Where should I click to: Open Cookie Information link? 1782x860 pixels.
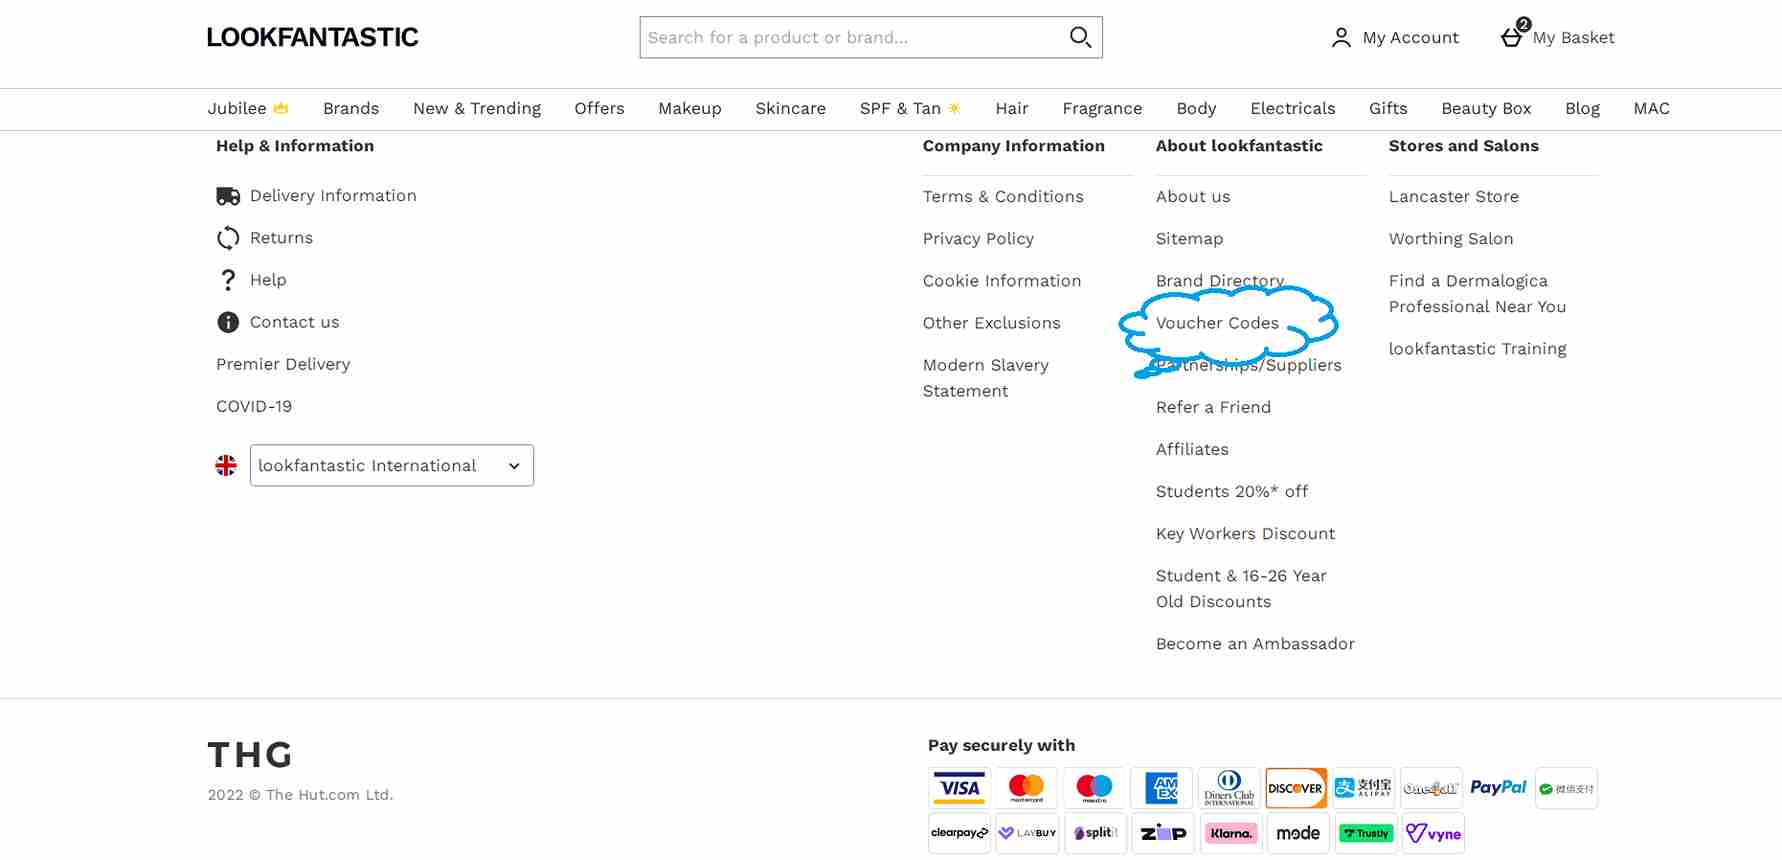(x=1002, y=281)
